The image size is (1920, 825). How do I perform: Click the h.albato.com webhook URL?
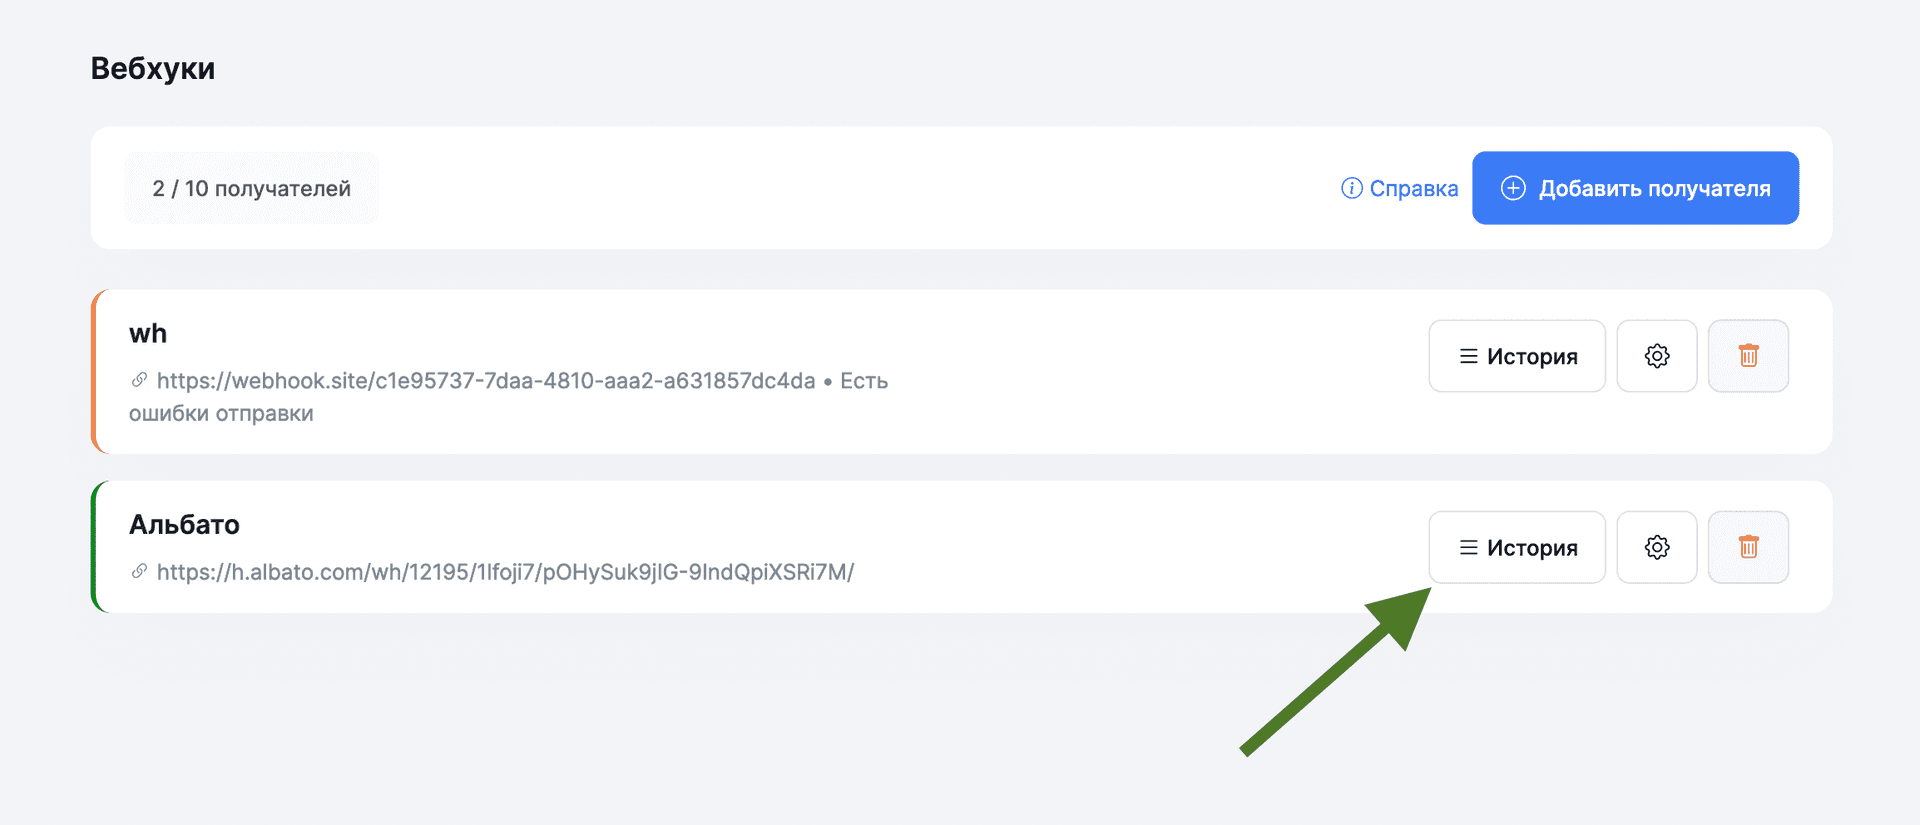click(505, 572)
